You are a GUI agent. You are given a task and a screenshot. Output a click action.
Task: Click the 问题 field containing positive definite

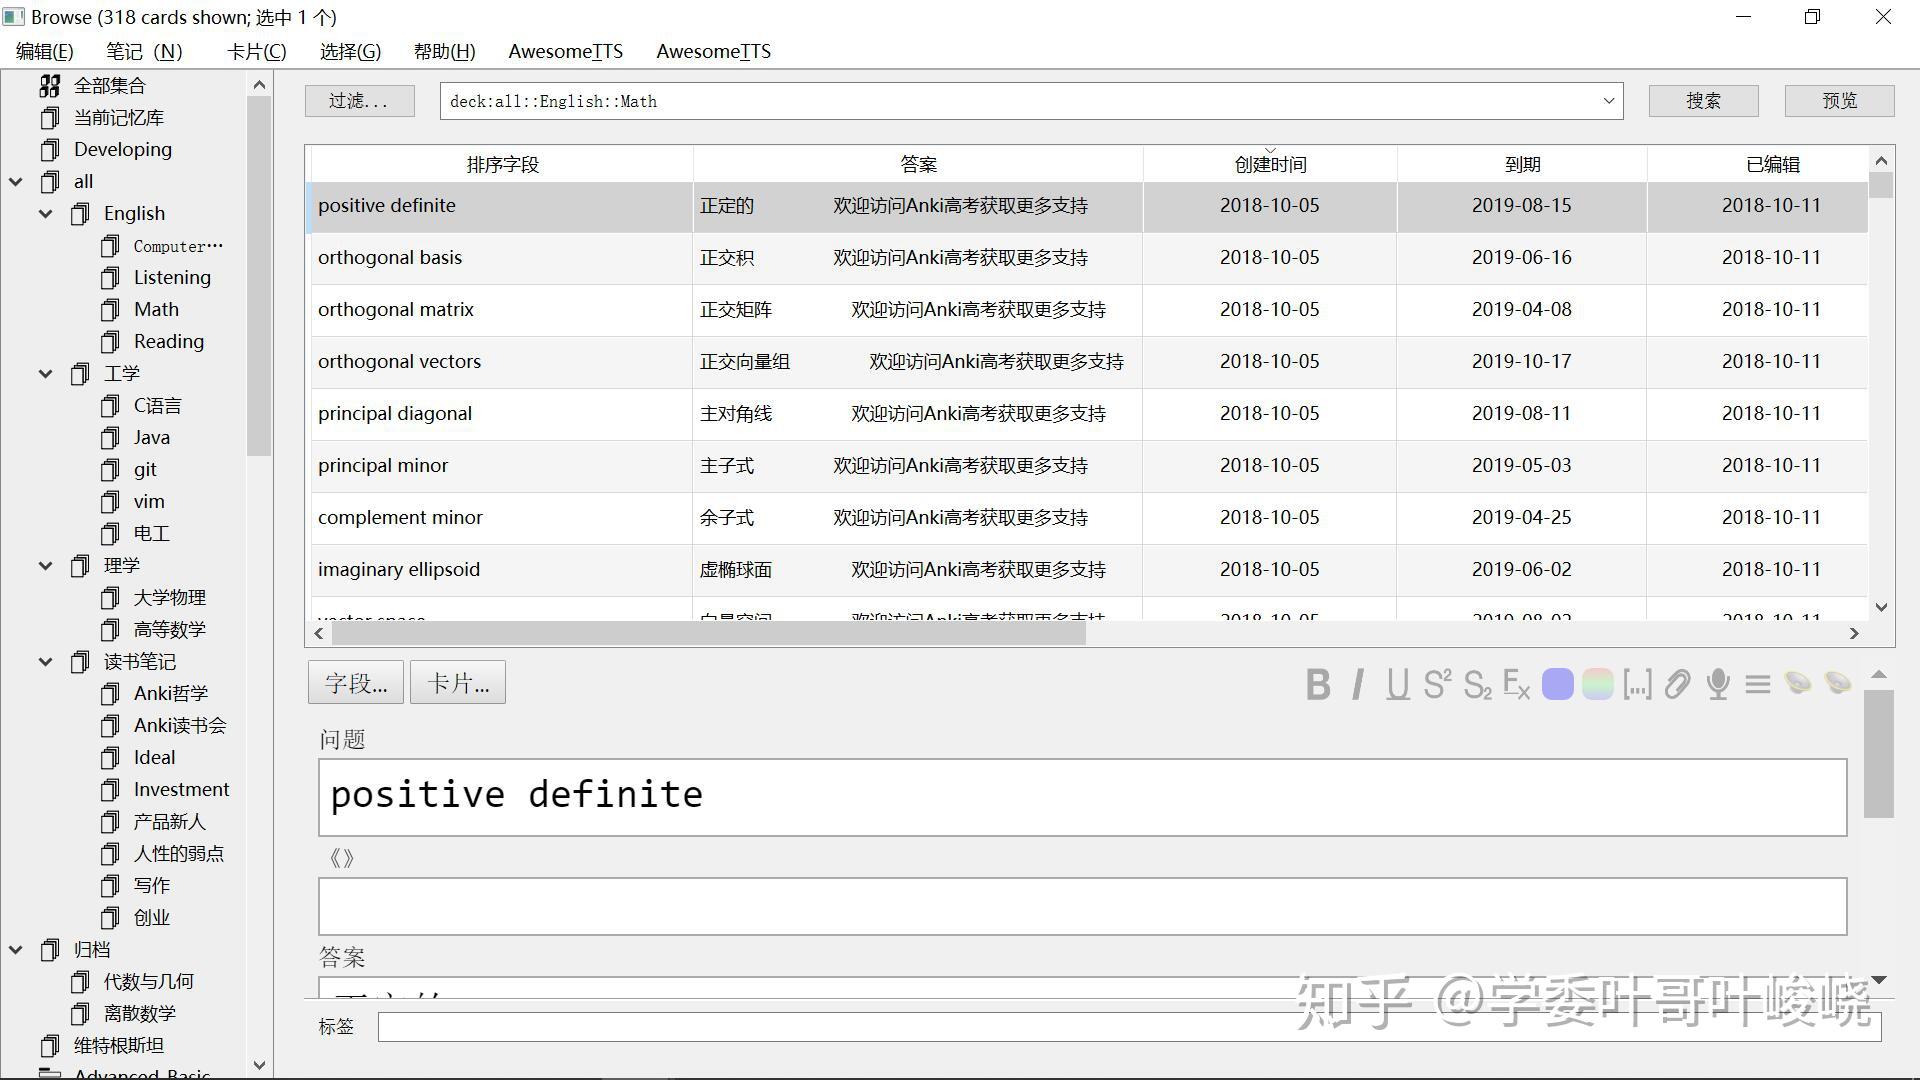(x=1082, y=797)
